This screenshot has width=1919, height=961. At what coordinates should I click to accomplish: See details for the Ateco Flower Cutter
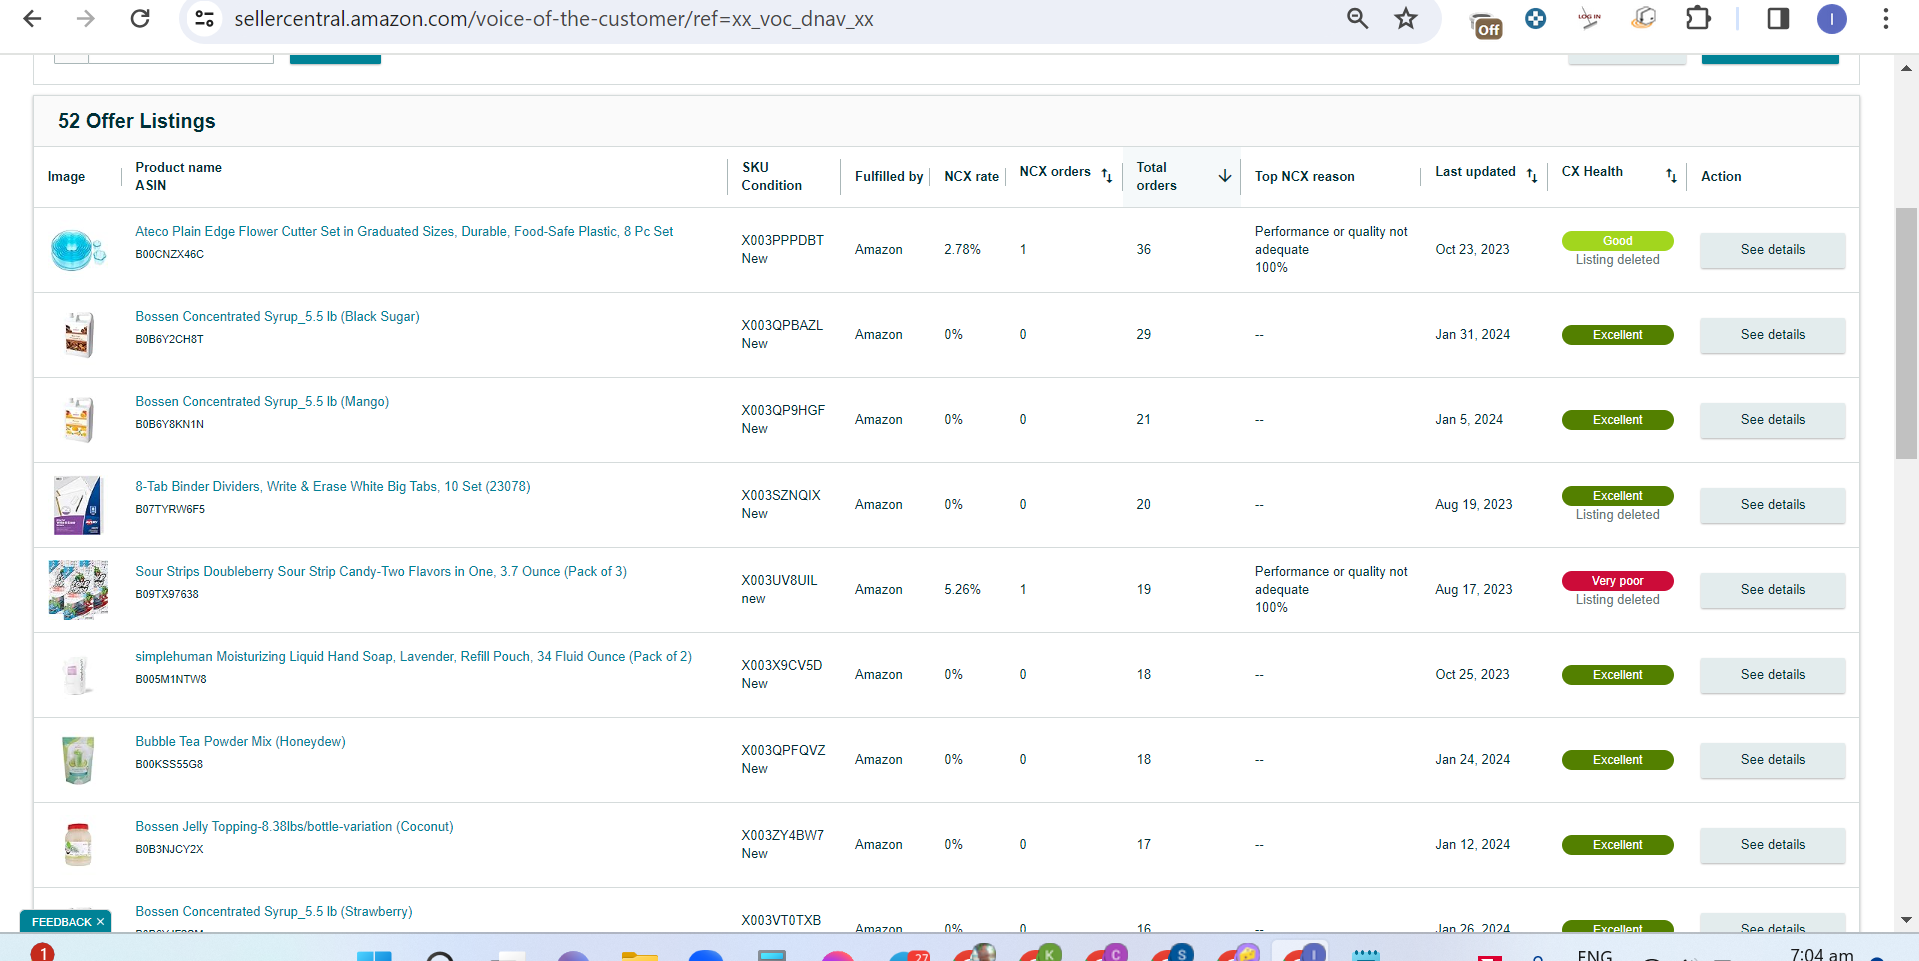click(1772, 250)
